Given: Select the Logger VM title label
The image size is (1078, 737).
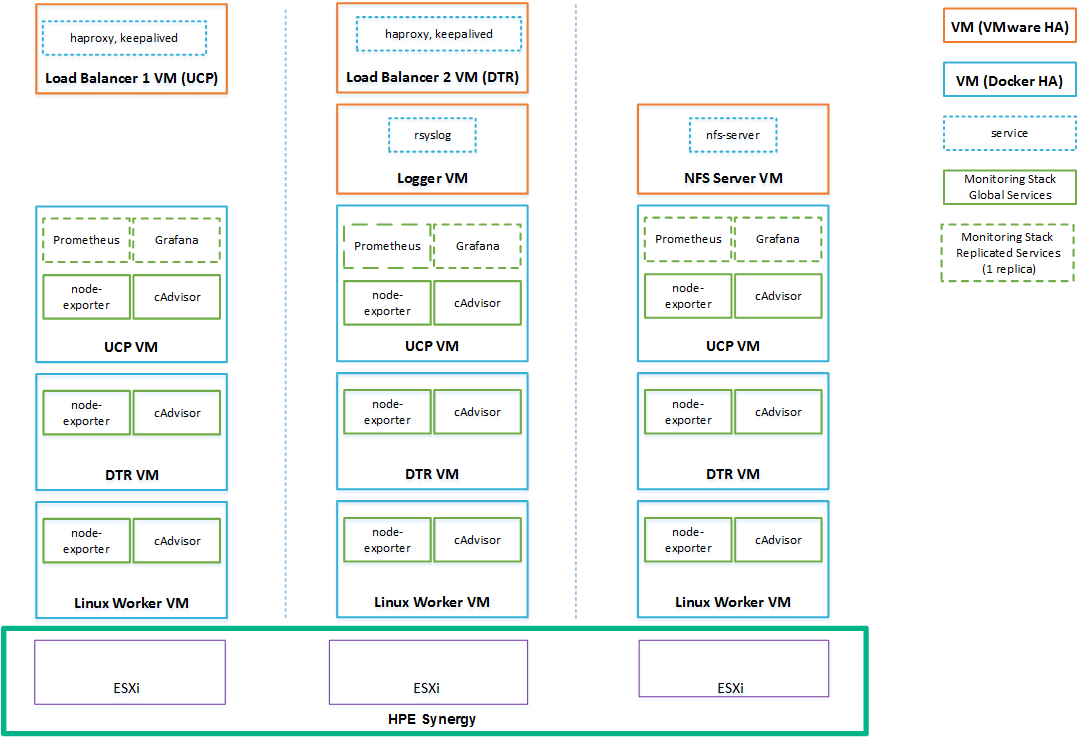Looking at the screenshot, I should coord(431,178).
